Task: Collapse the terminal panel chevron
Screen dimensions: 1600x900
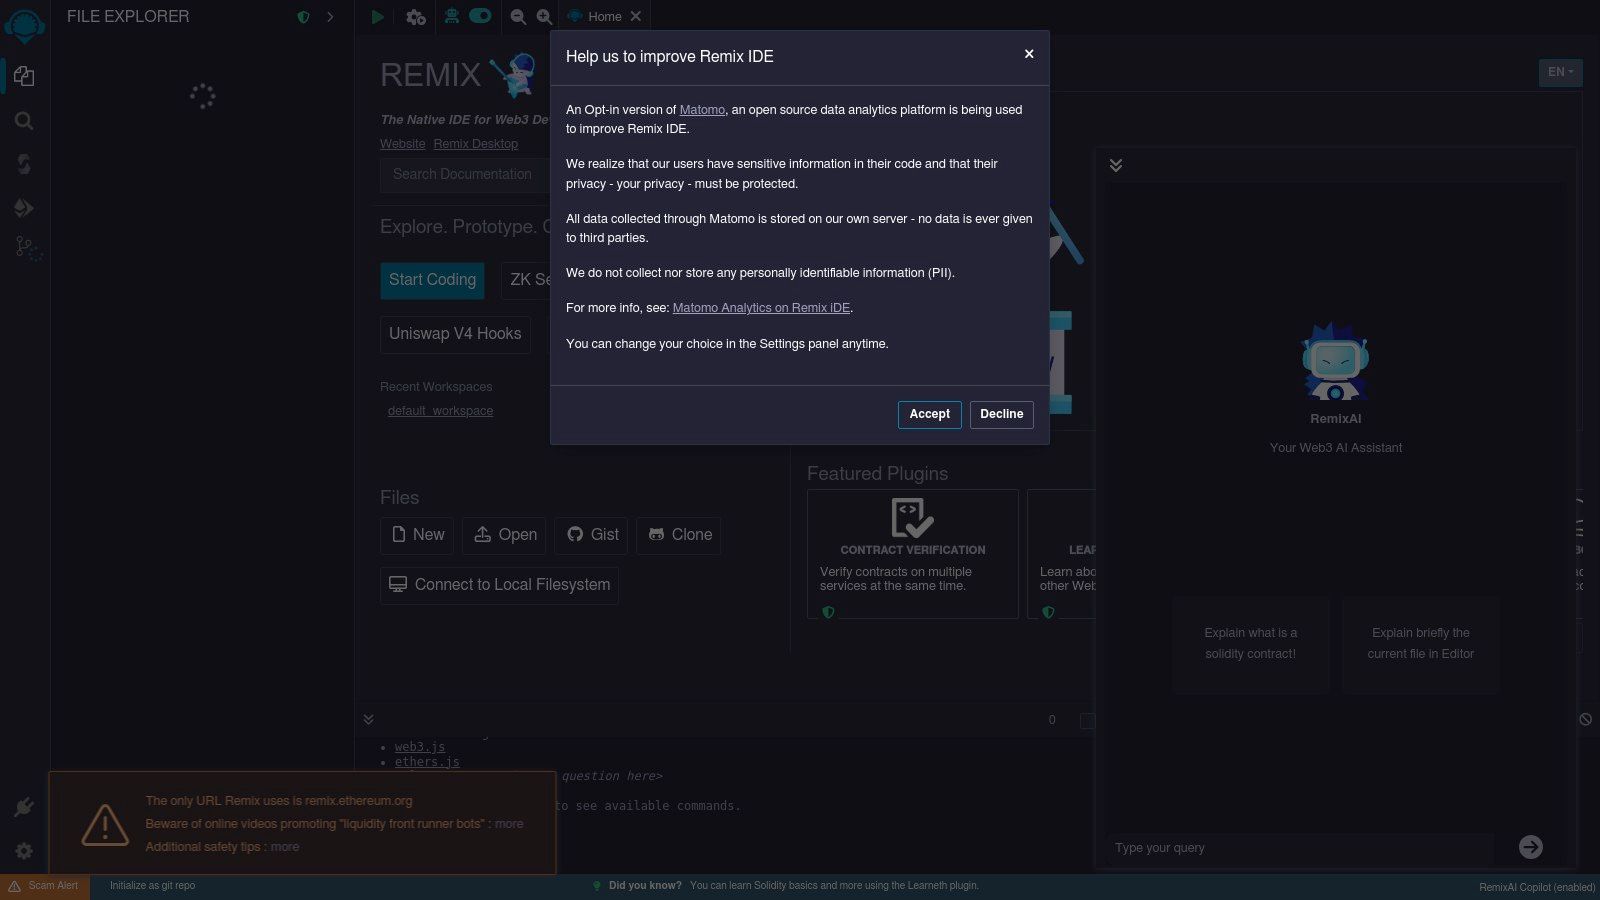Action: [x=368, y=719]
